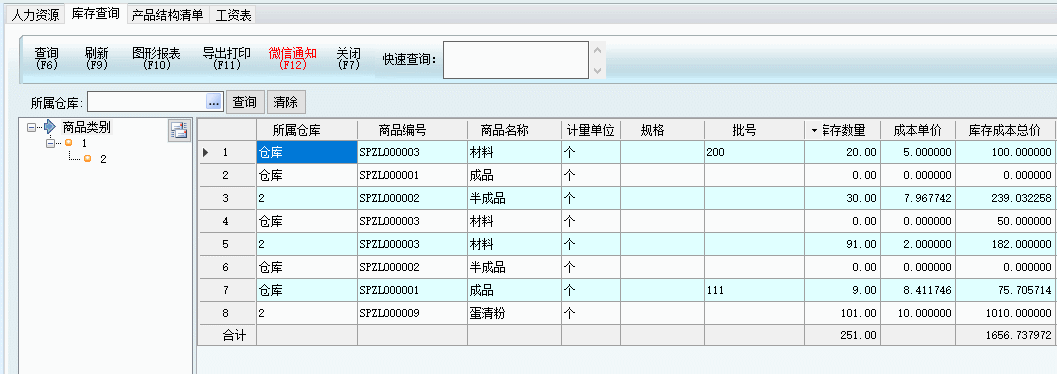Click the sort arrow on the 库存数量 column
This screenshot has height=374, width=1057.
pos(814,131)
